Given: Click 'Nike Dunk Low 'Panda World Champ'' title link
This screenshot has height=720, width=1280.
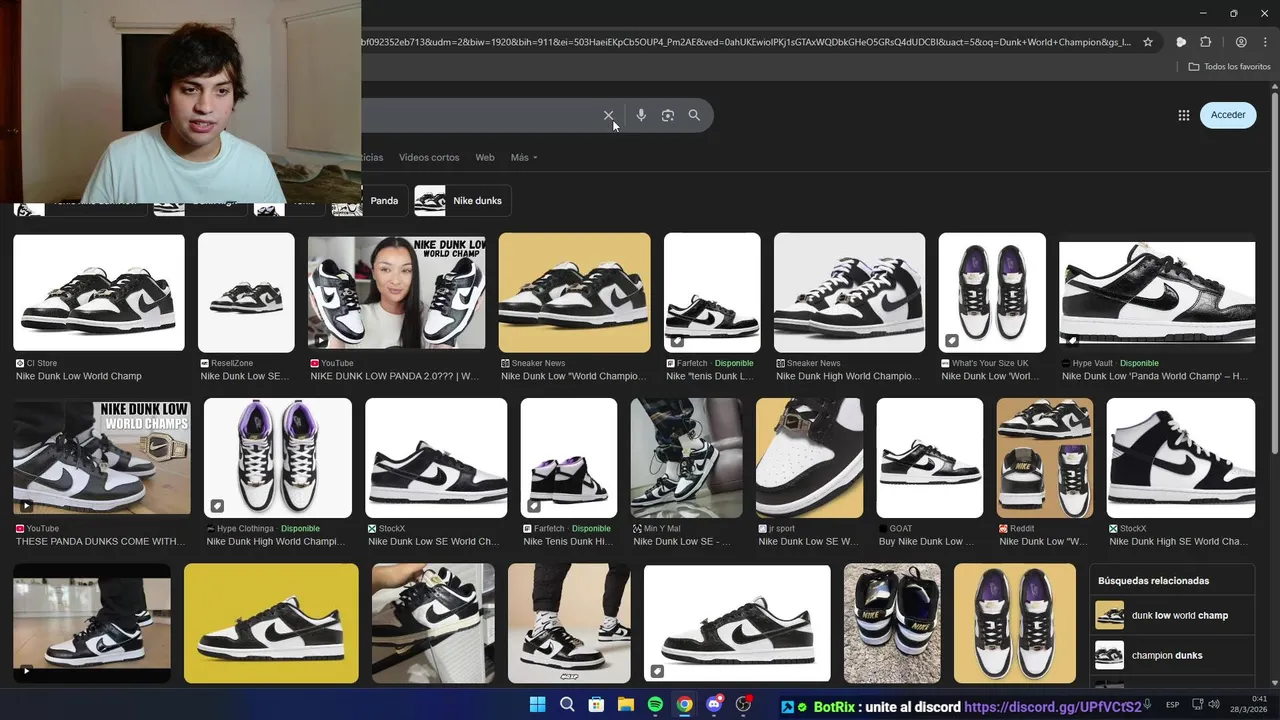Looking at the screenshot, I should coord(1155,376).
